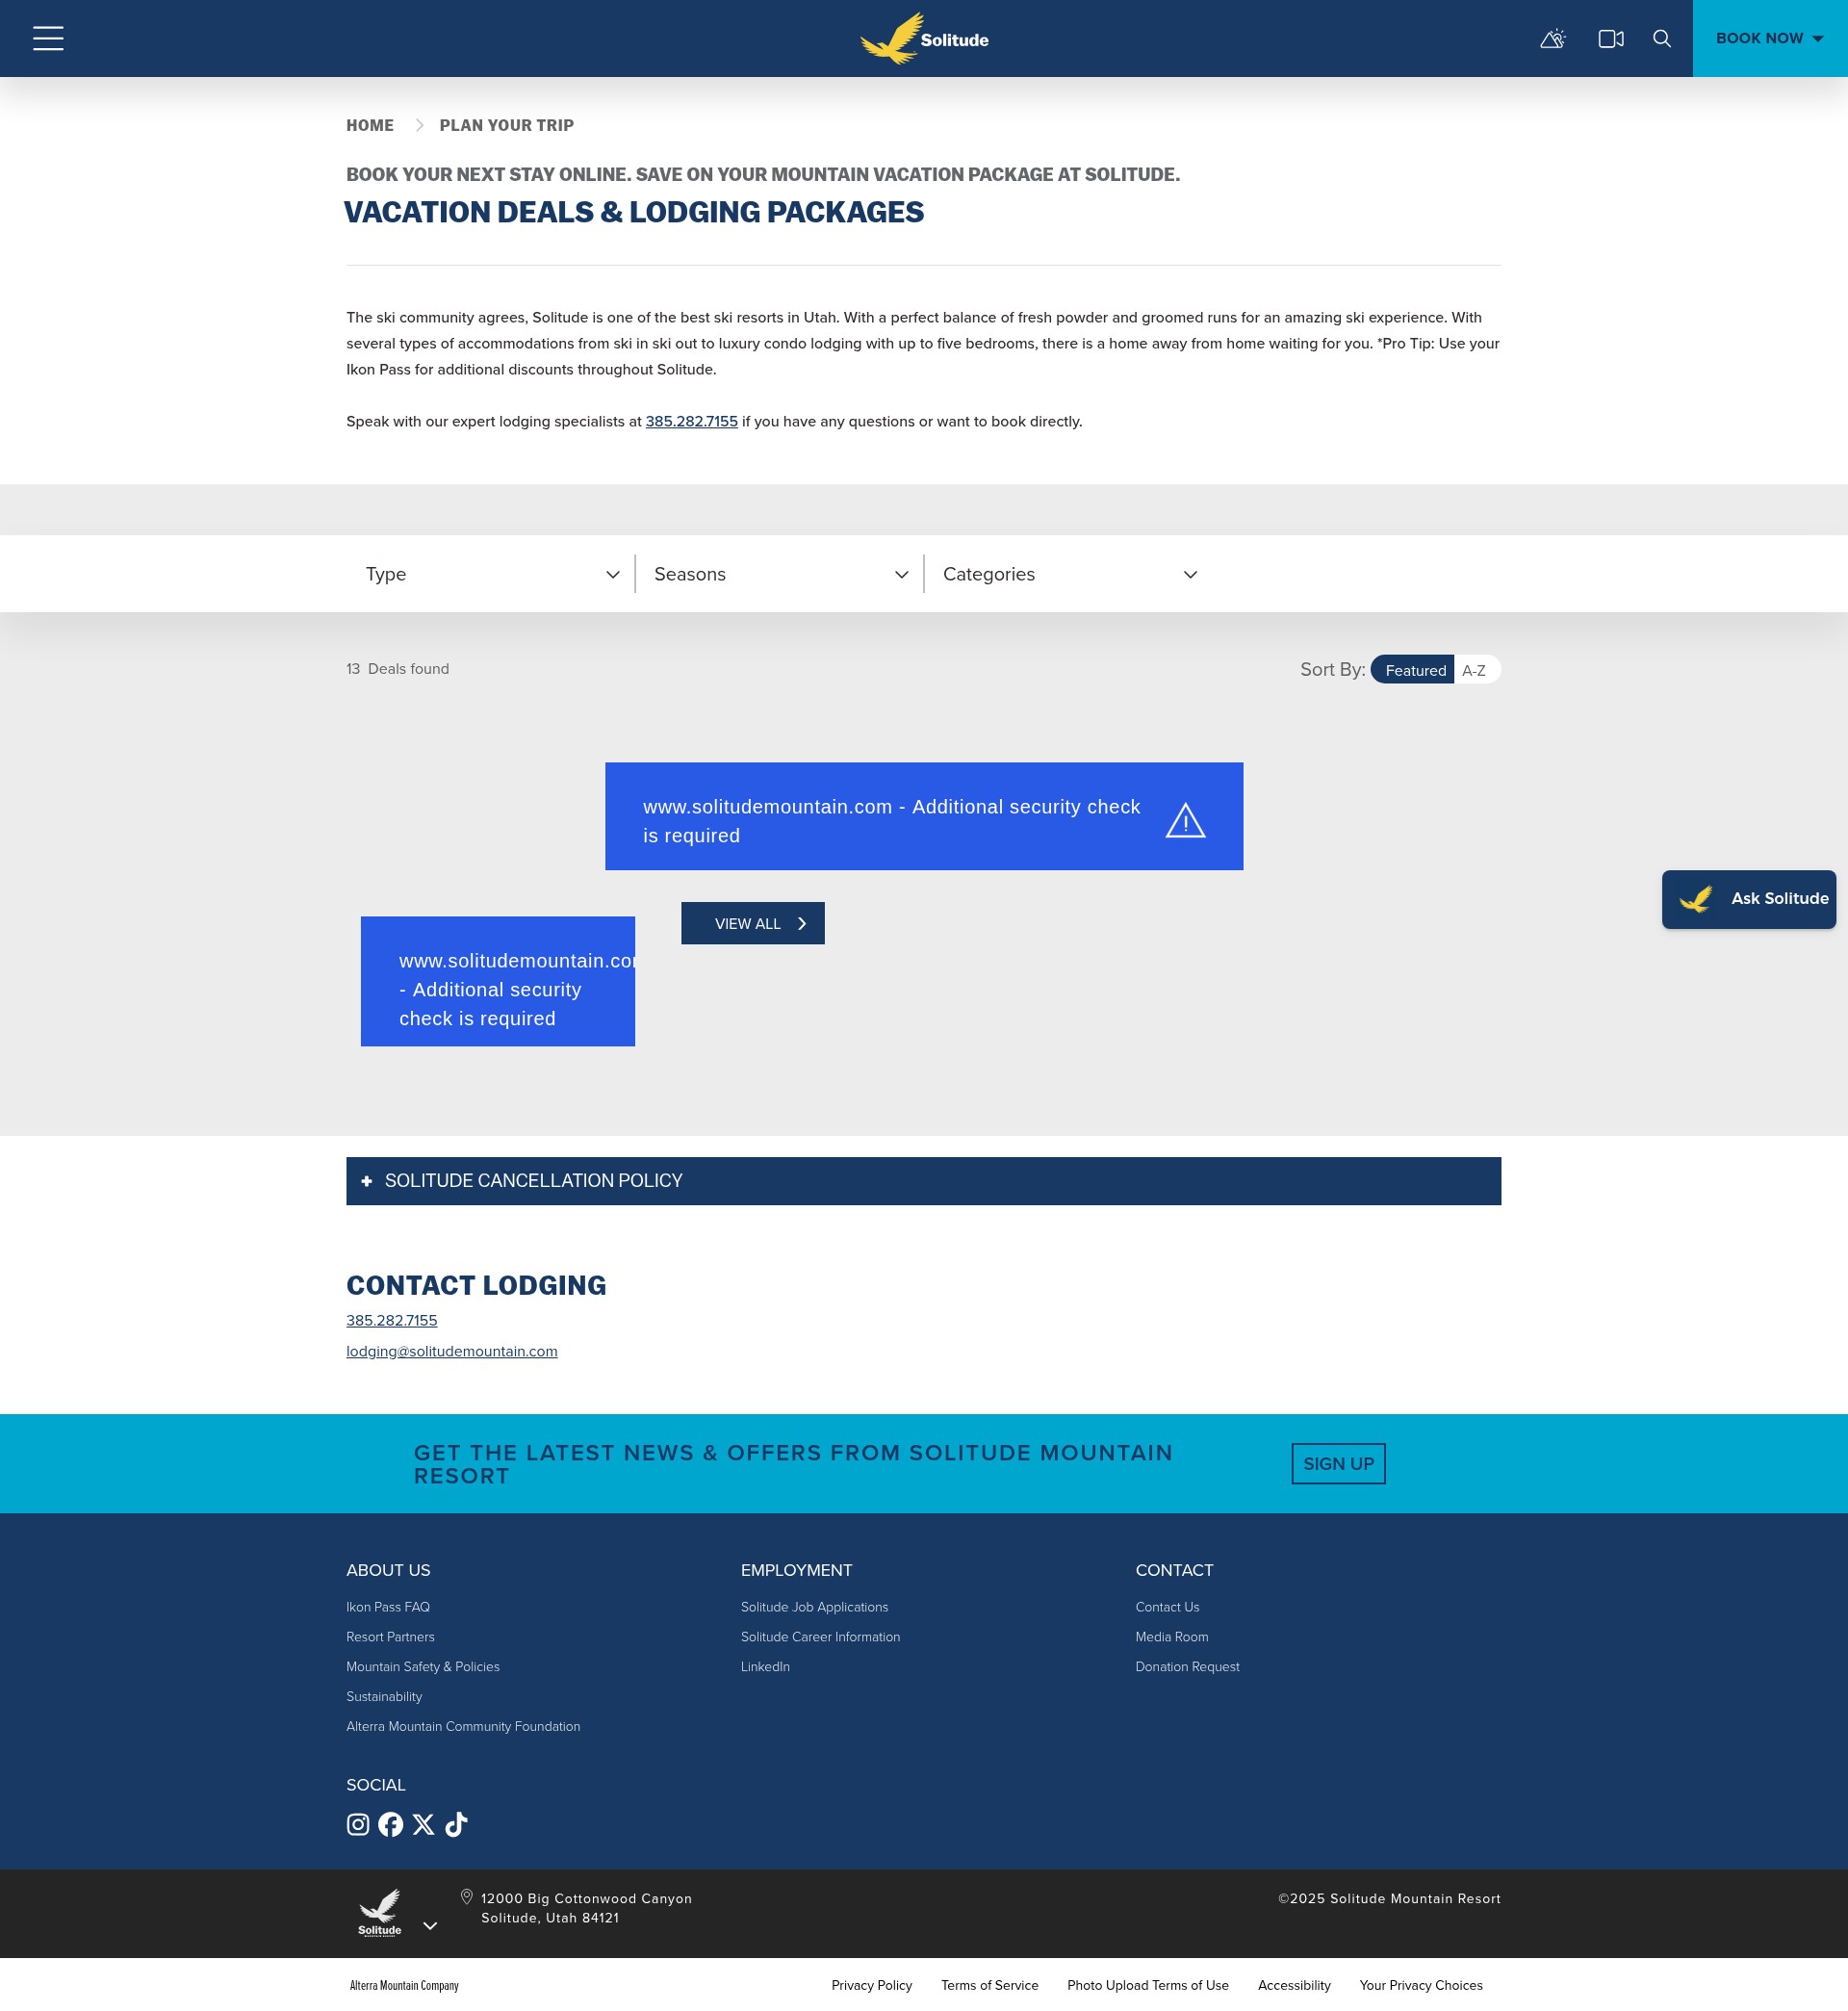
Task: Open the Alterra Mountain Company link
Action: (x=404, y=1986)
